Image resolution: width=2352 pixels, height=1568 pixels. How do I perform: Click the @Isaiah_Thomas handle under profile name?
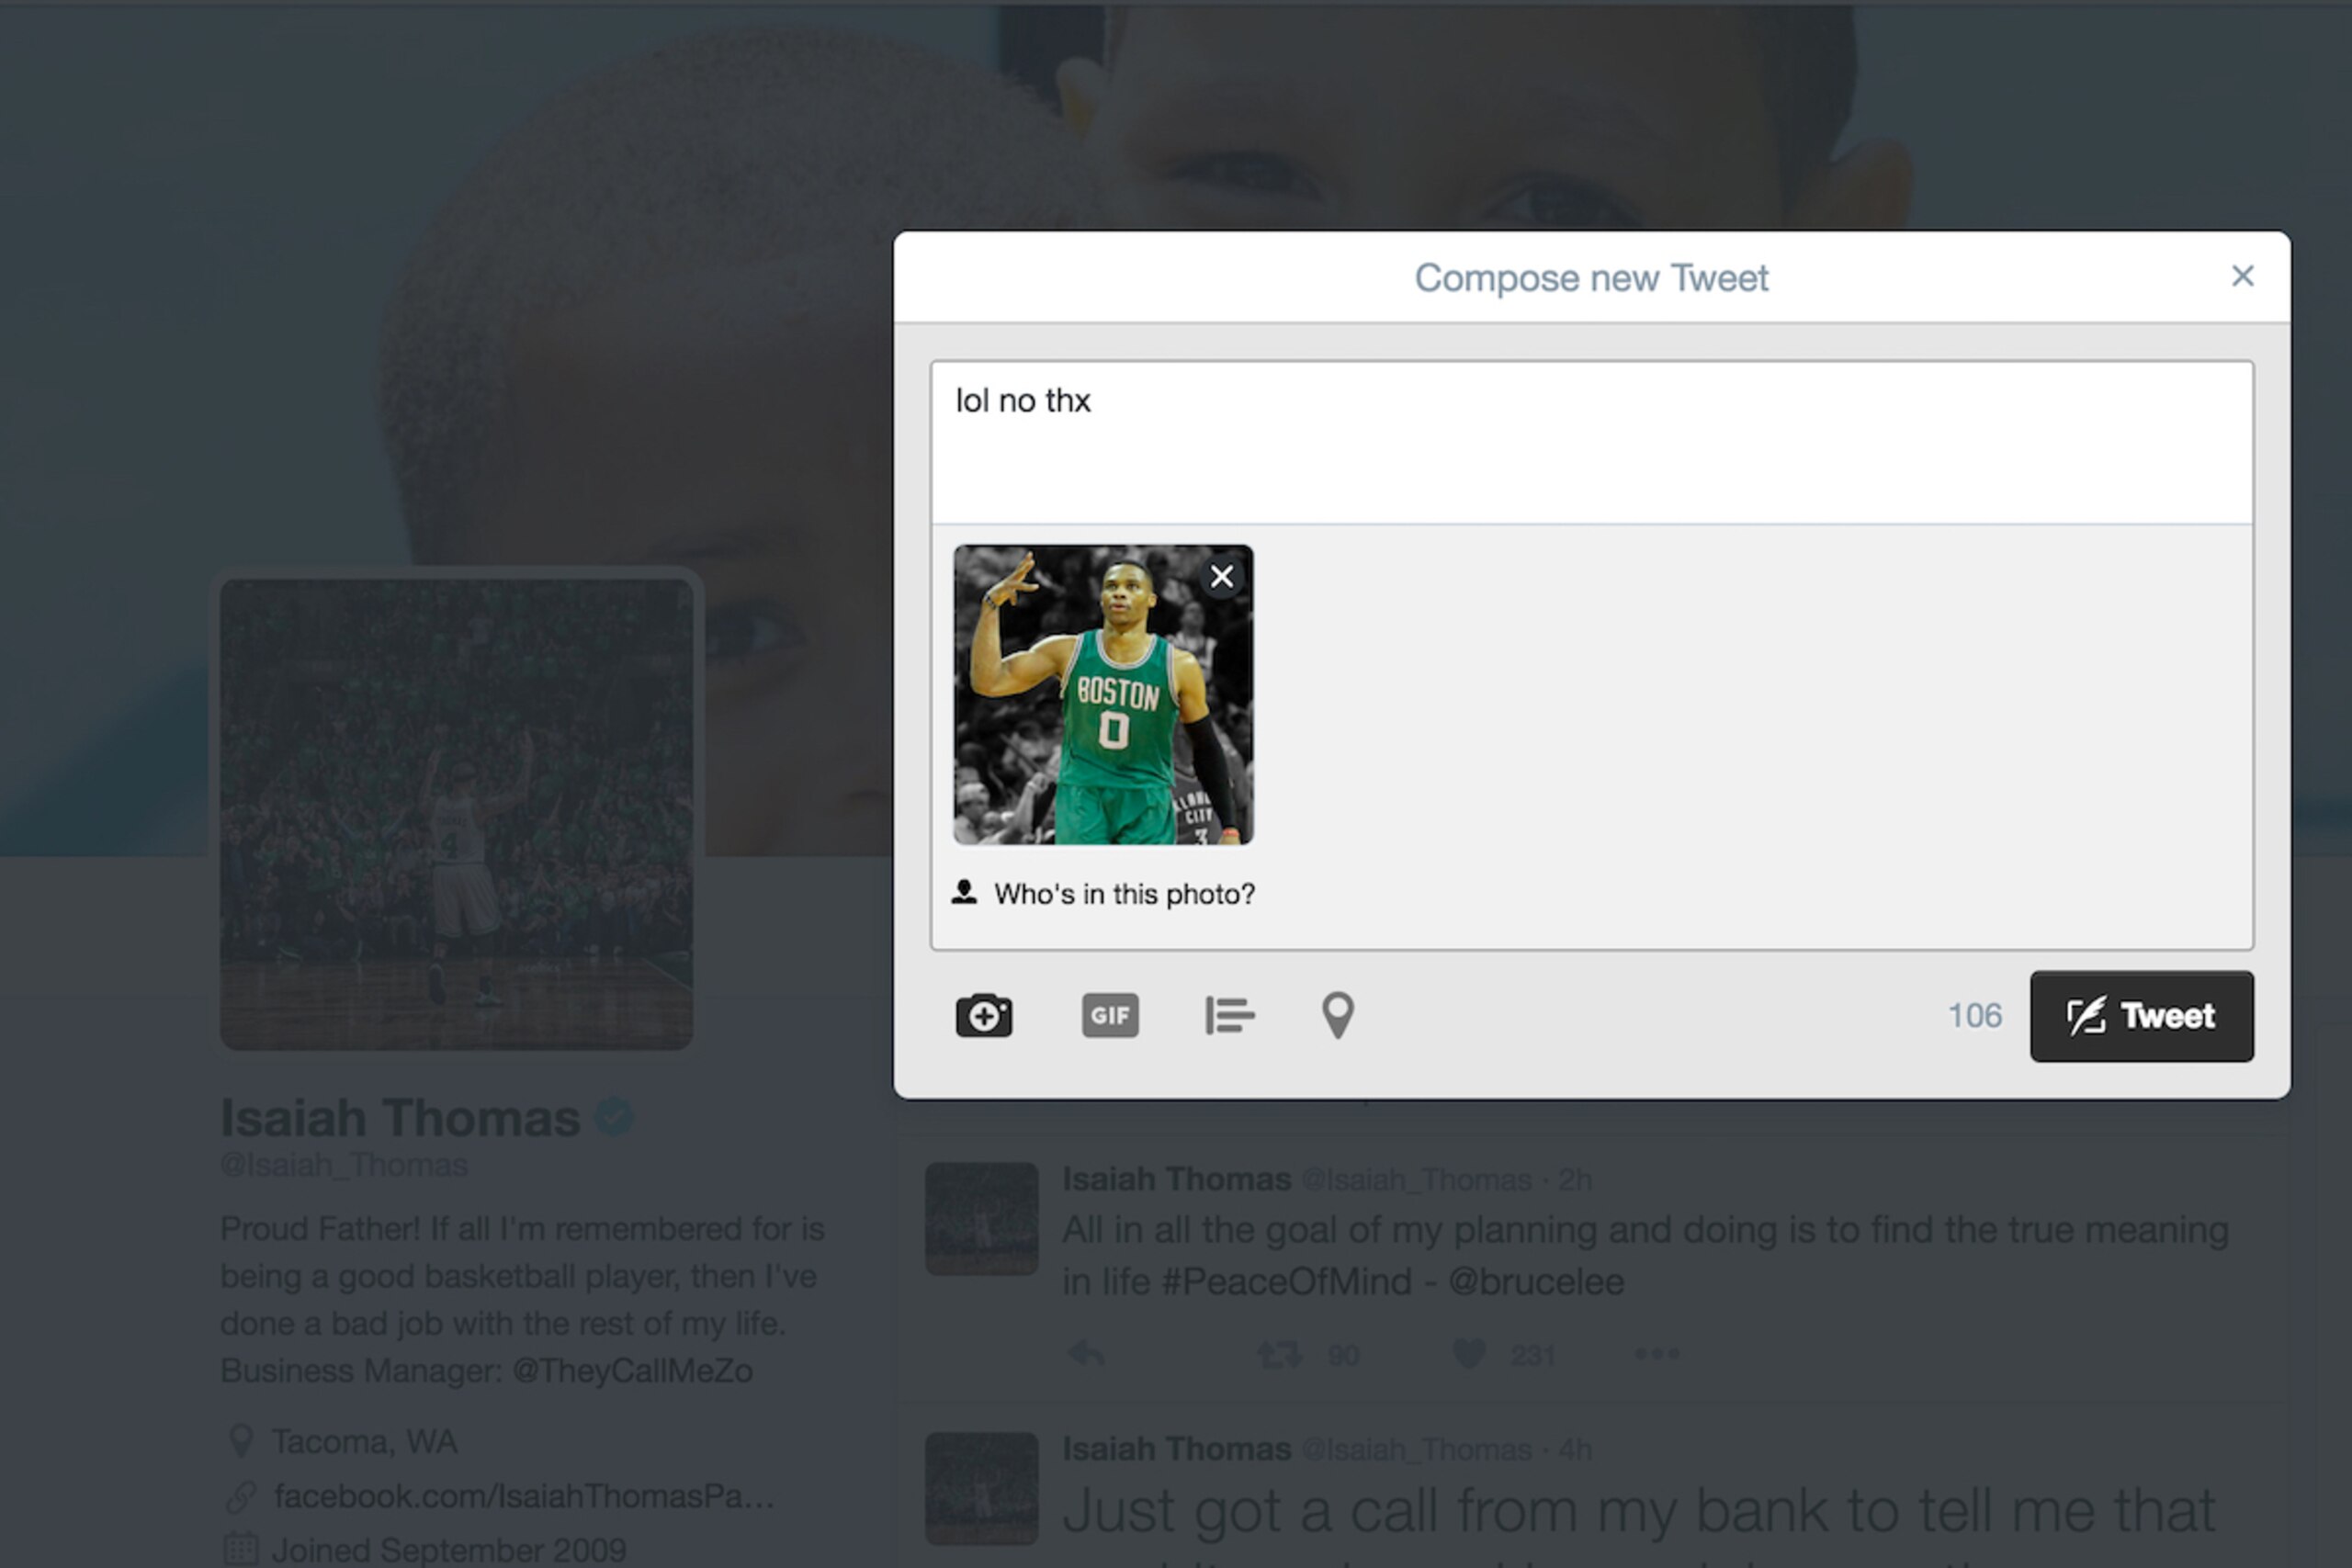344,1165
